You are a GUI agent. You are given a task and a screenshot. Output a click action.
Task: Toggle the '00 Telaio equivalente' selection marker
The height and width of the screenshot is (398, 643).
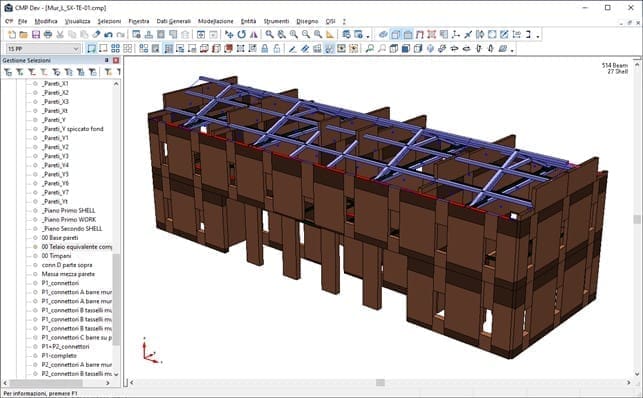35,247
